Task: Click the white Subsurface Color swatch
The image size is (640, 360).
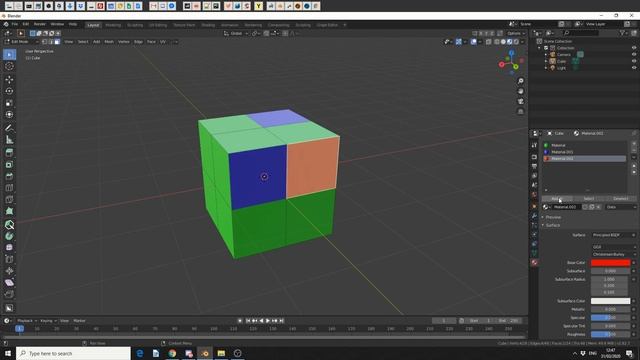Action: click(x=610, y=301)
